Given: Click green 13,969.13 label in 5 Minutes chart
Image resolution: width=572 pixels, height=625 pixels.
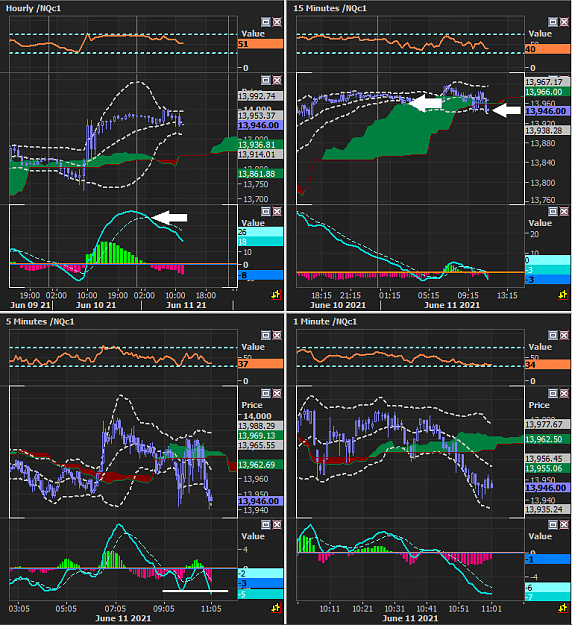Looking at the screenshot, I should (x=261, y=435).
